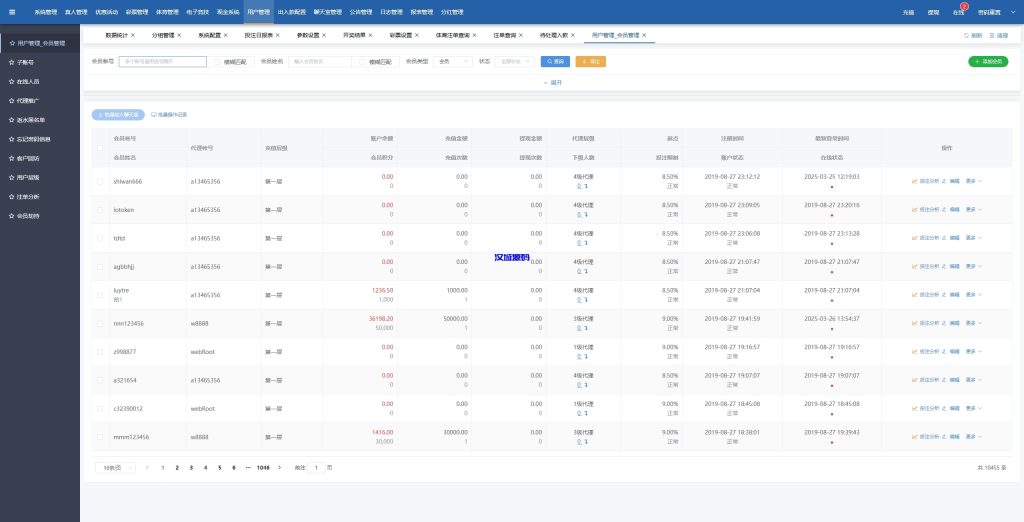
Task: Click the subordinate count person icon for nnn123456
Action: 579,329
